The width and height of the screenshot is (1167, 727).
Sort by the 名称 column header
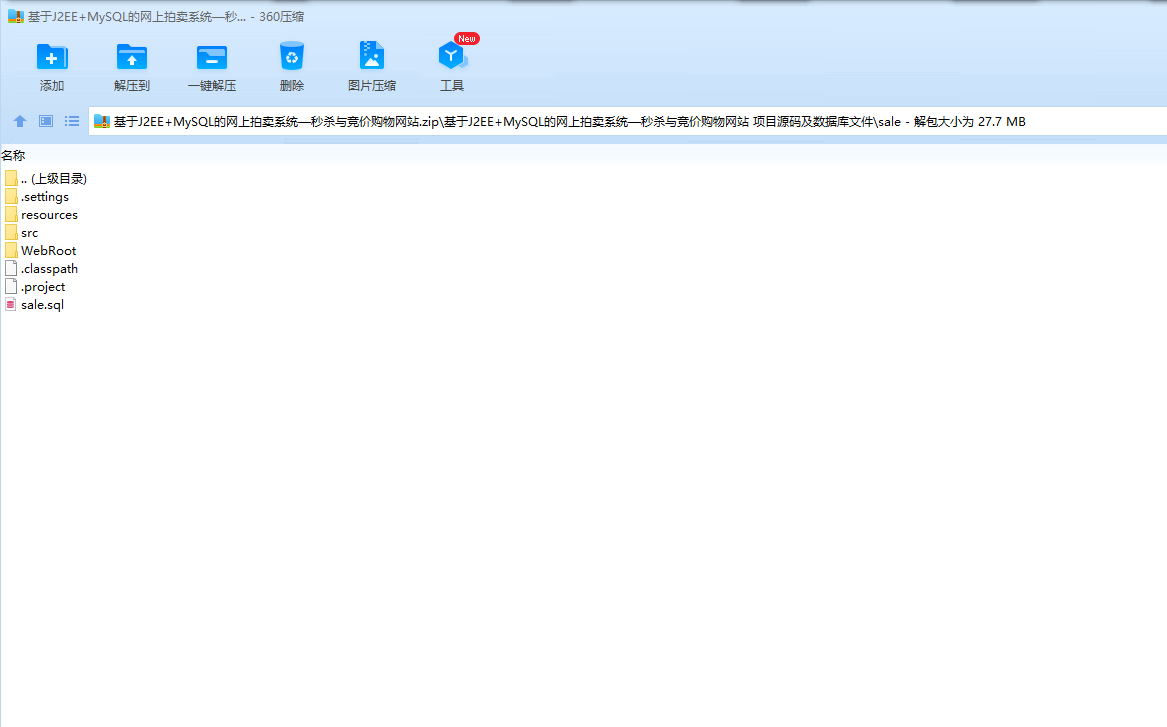tap(13, 156)
